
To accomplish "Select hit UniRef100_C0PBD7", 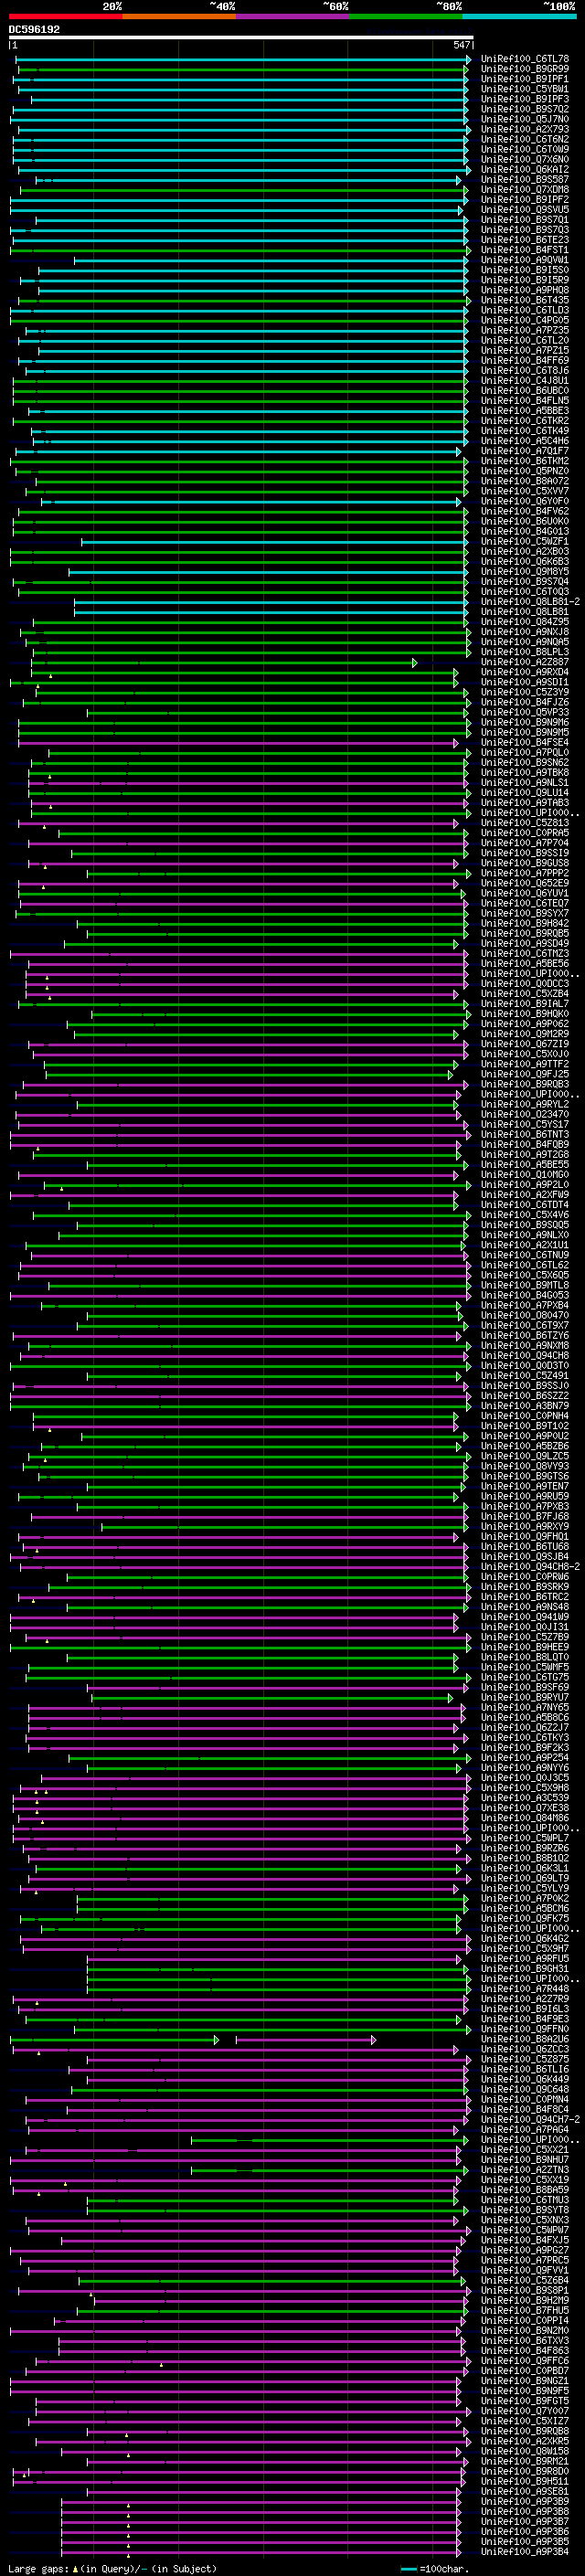I will point(525,2371).
